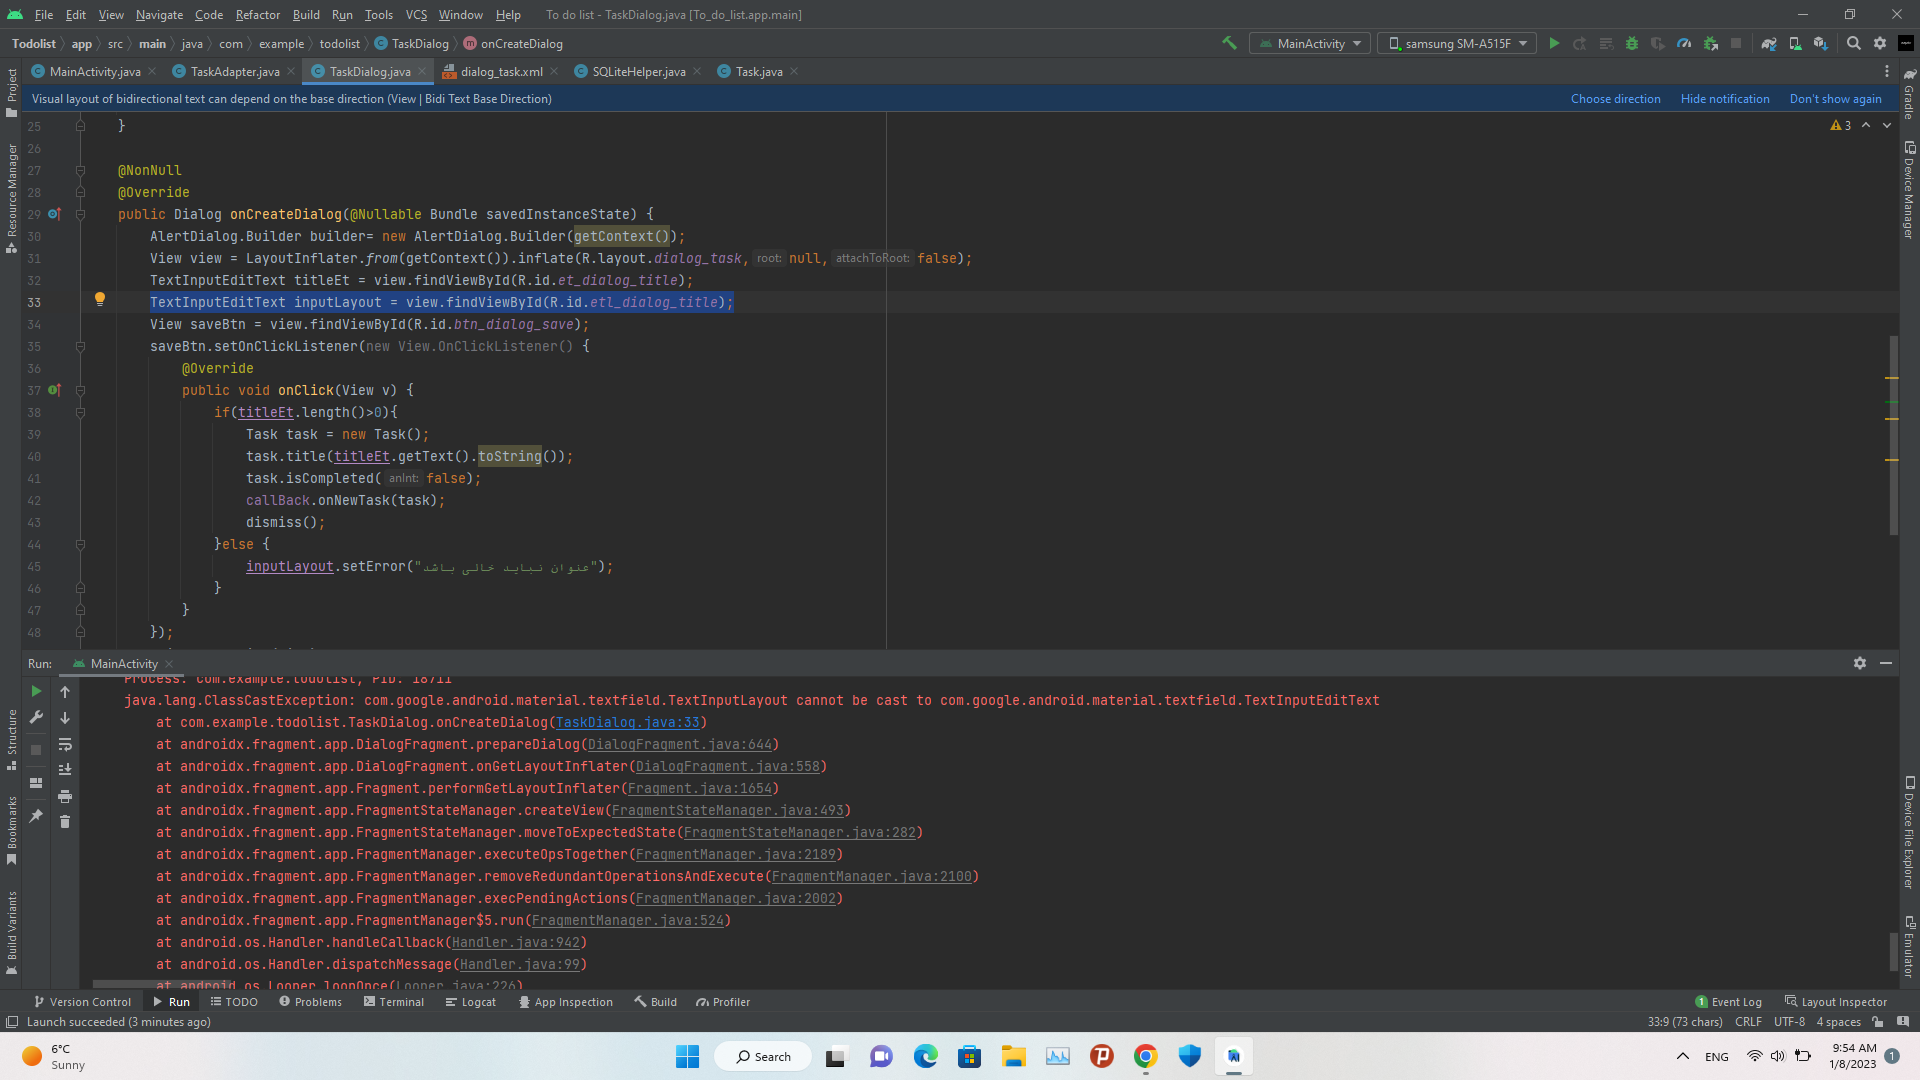Sync project with Gradle files icon
Image resolution: width=1920 pixels, height=1080 pixels.
click(x=1769, y=43)
